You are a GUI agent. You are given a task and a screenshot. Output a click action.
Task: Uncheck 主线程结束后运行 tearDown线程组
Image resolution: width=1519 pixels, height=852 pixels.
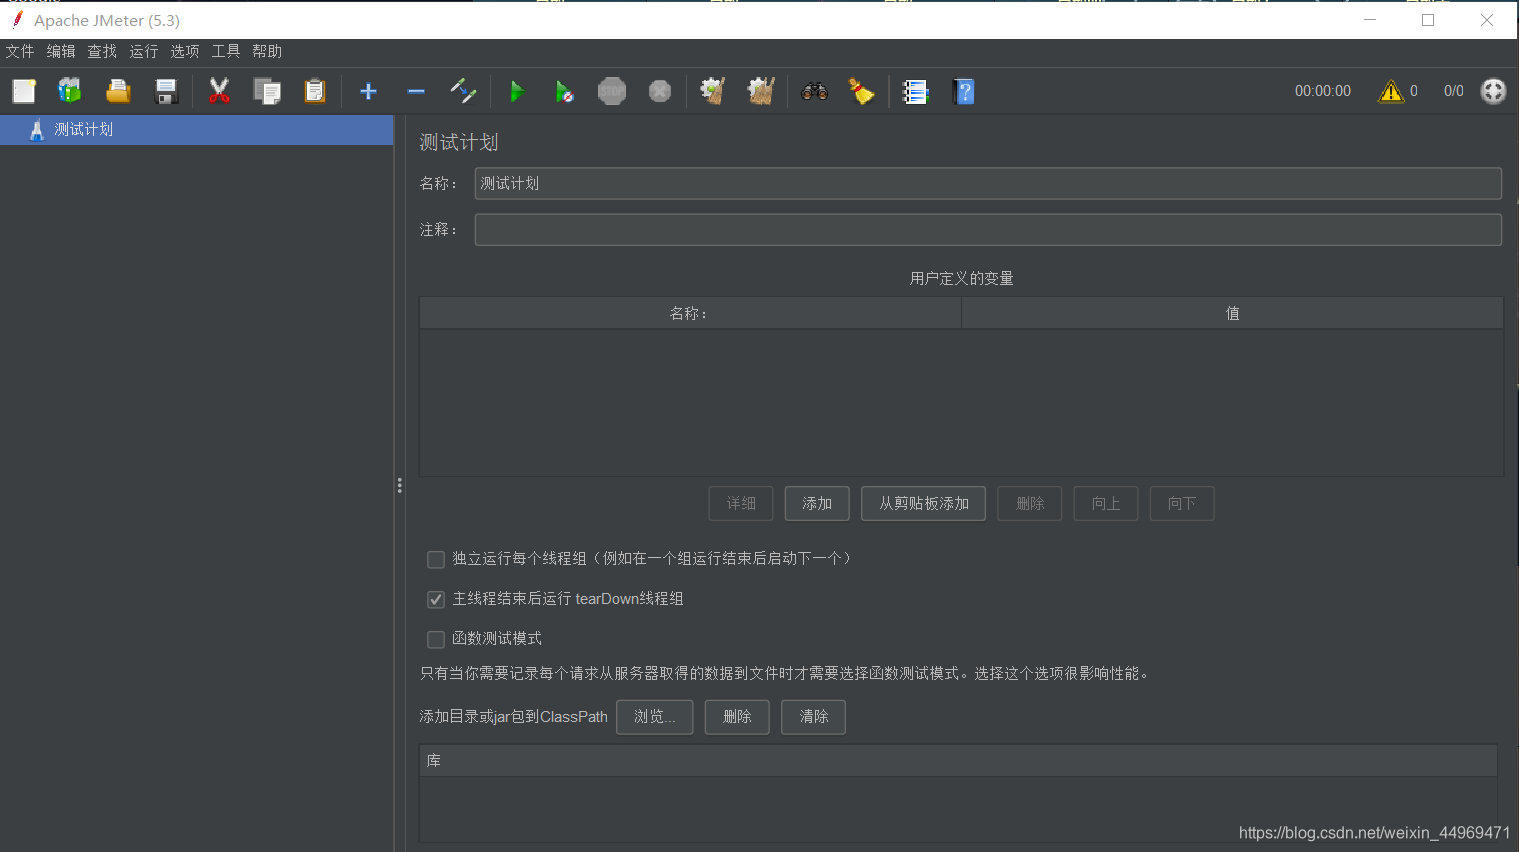point(436,599)
